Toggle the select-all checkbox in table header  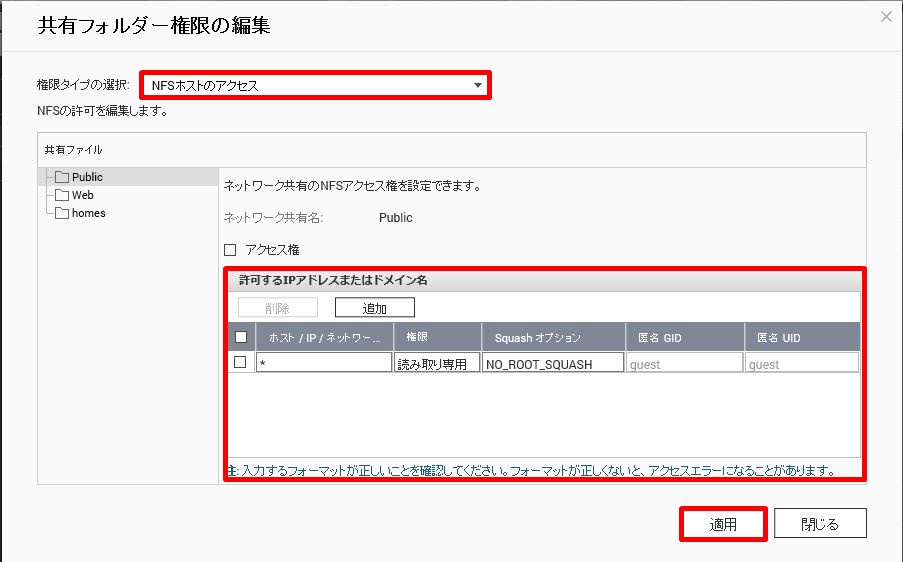click(240, 337)
